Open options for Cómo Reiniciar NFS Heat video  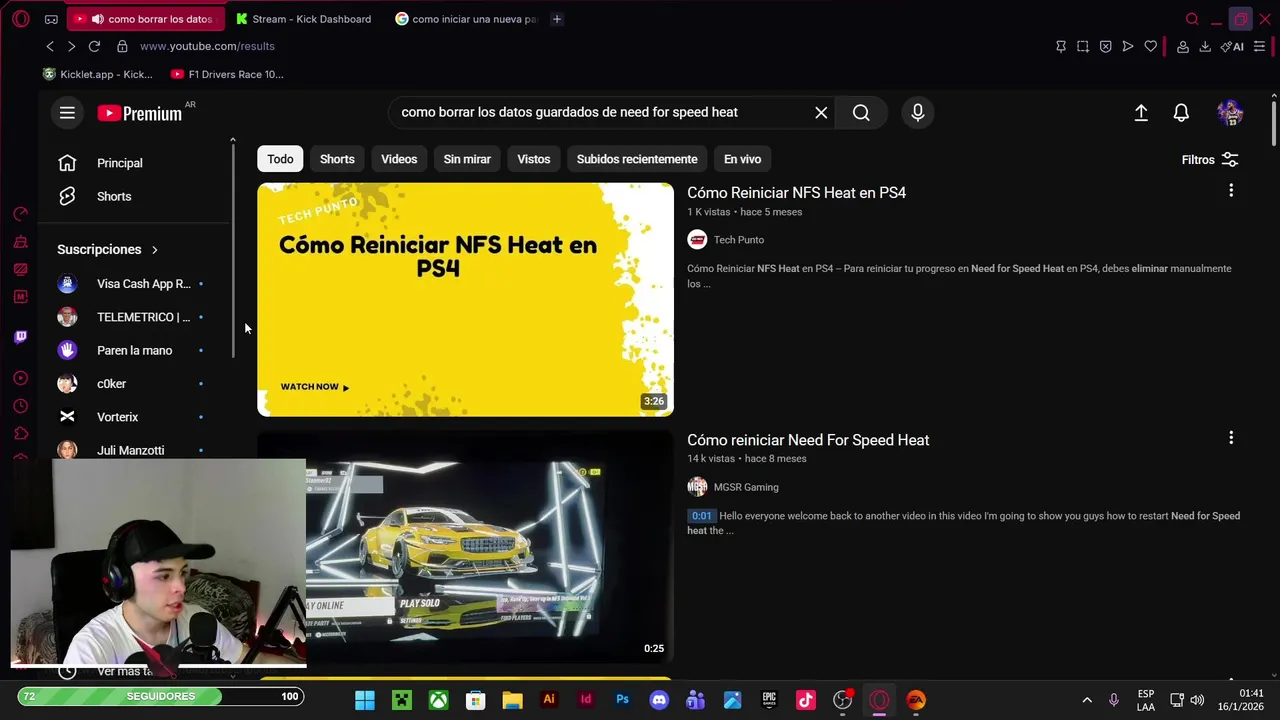coord(1231,190)
